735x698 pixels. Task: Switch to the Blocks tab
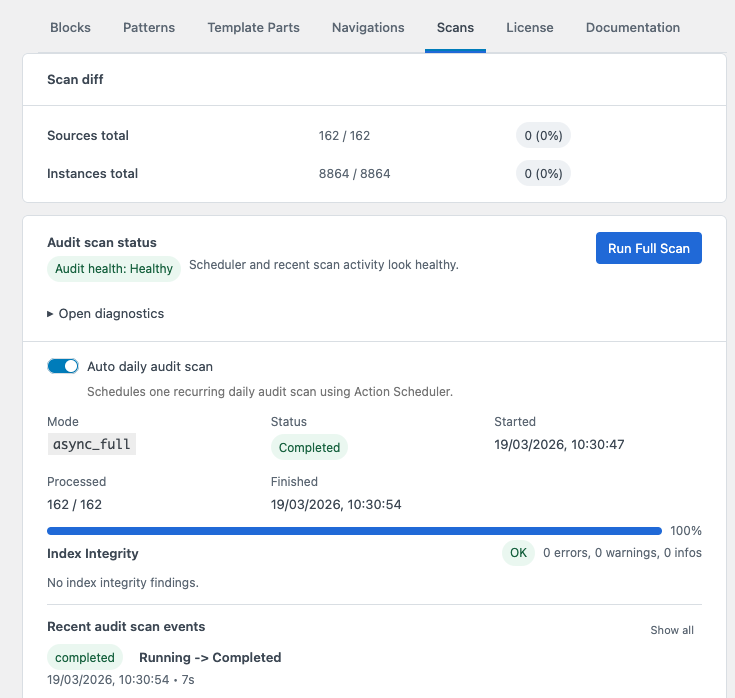coord(70,28)
